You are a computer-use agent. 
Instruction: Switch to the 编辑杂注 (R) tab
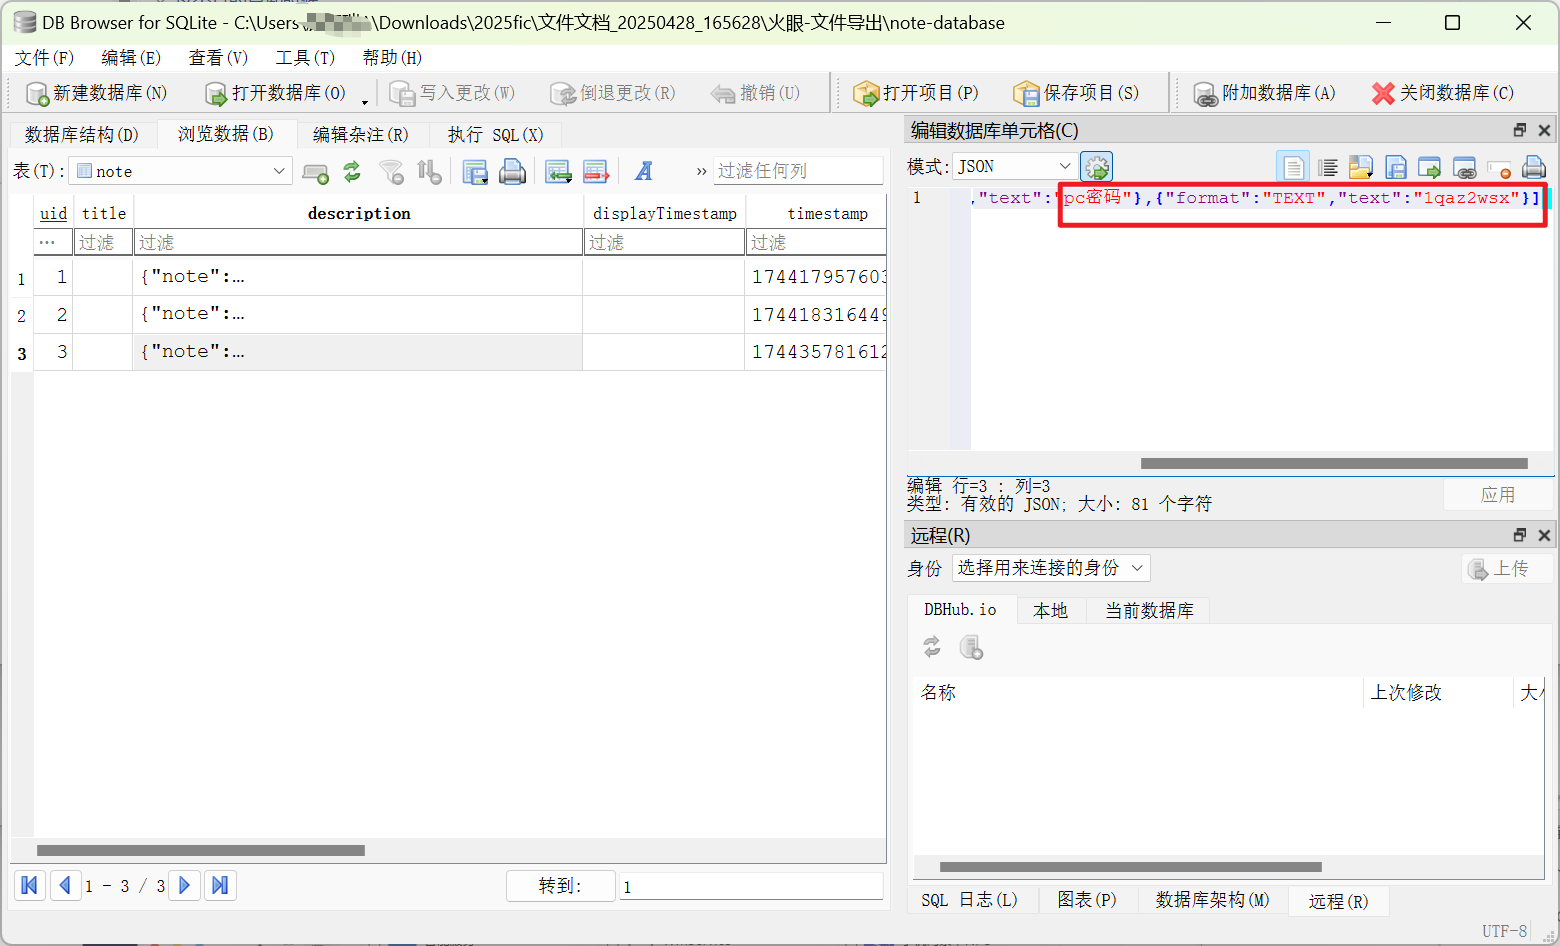coord(360,134)
